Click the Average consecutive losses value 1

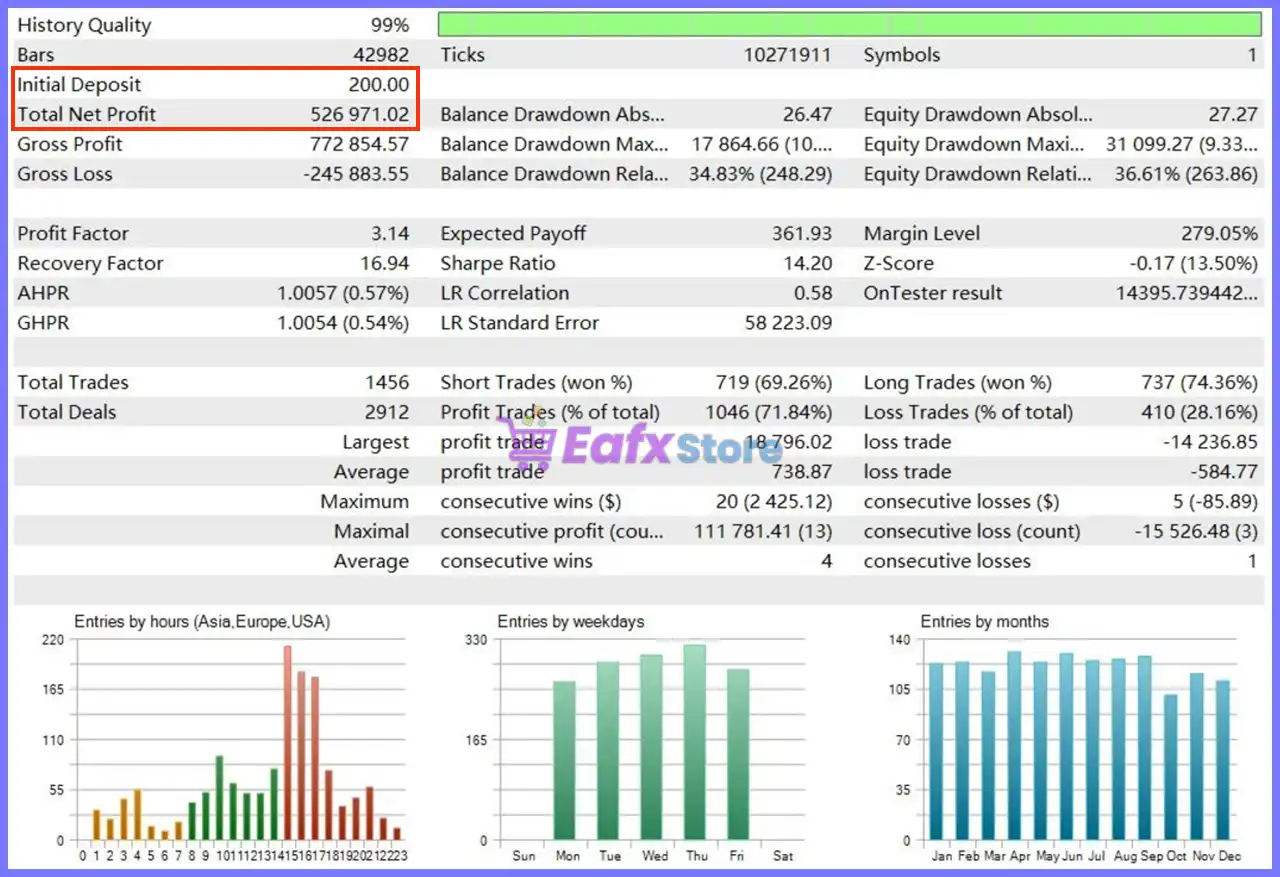coord(1252,561)
